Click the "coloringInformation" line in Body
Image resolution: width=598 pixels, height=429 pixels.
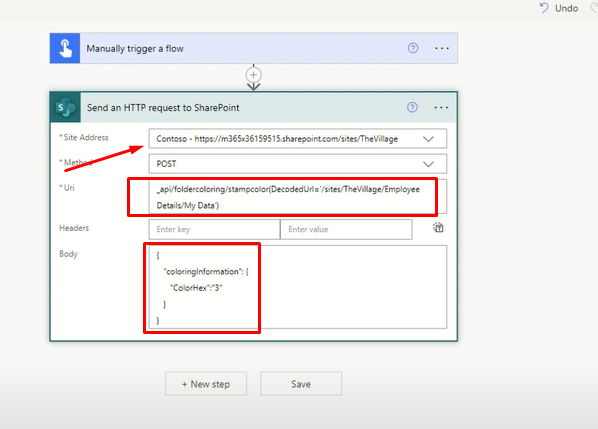pyautogui.click(x=206, y=272)
